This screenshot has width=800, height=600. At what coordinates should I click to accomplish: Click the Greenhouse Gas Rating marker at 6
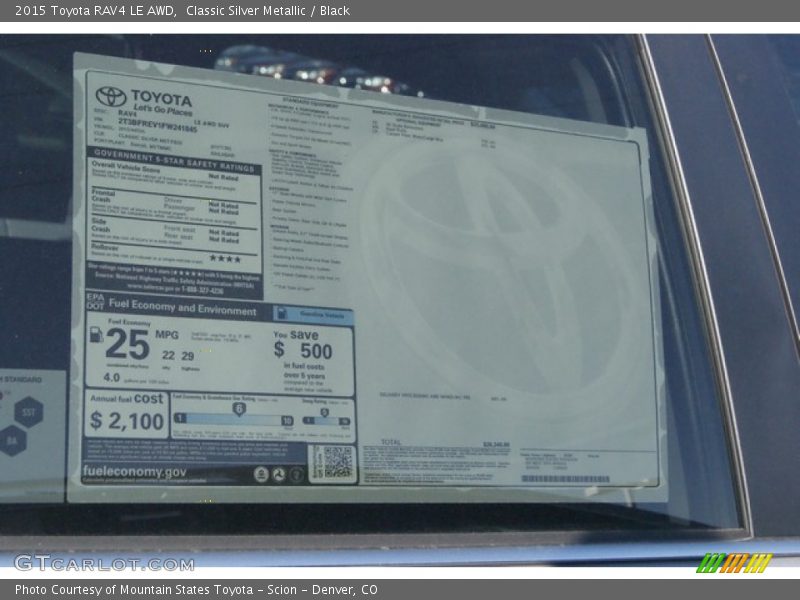[238, 408]
